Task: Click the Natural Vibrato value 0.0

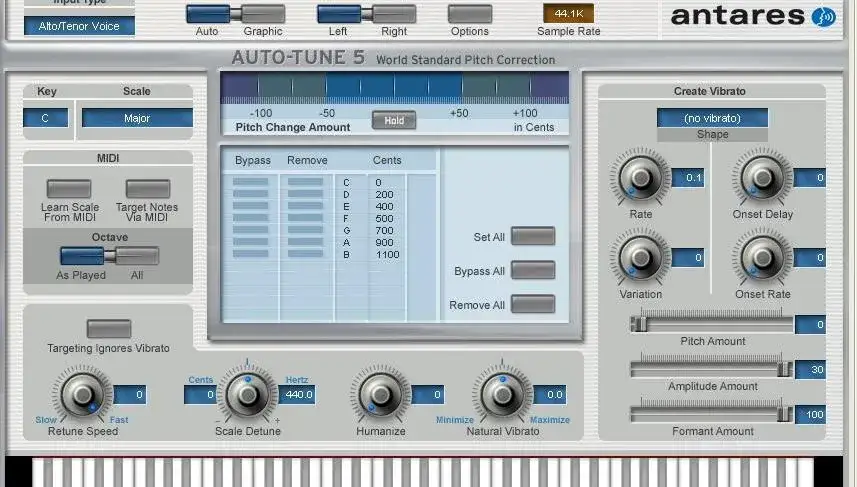Action: [x=550, y=395]
